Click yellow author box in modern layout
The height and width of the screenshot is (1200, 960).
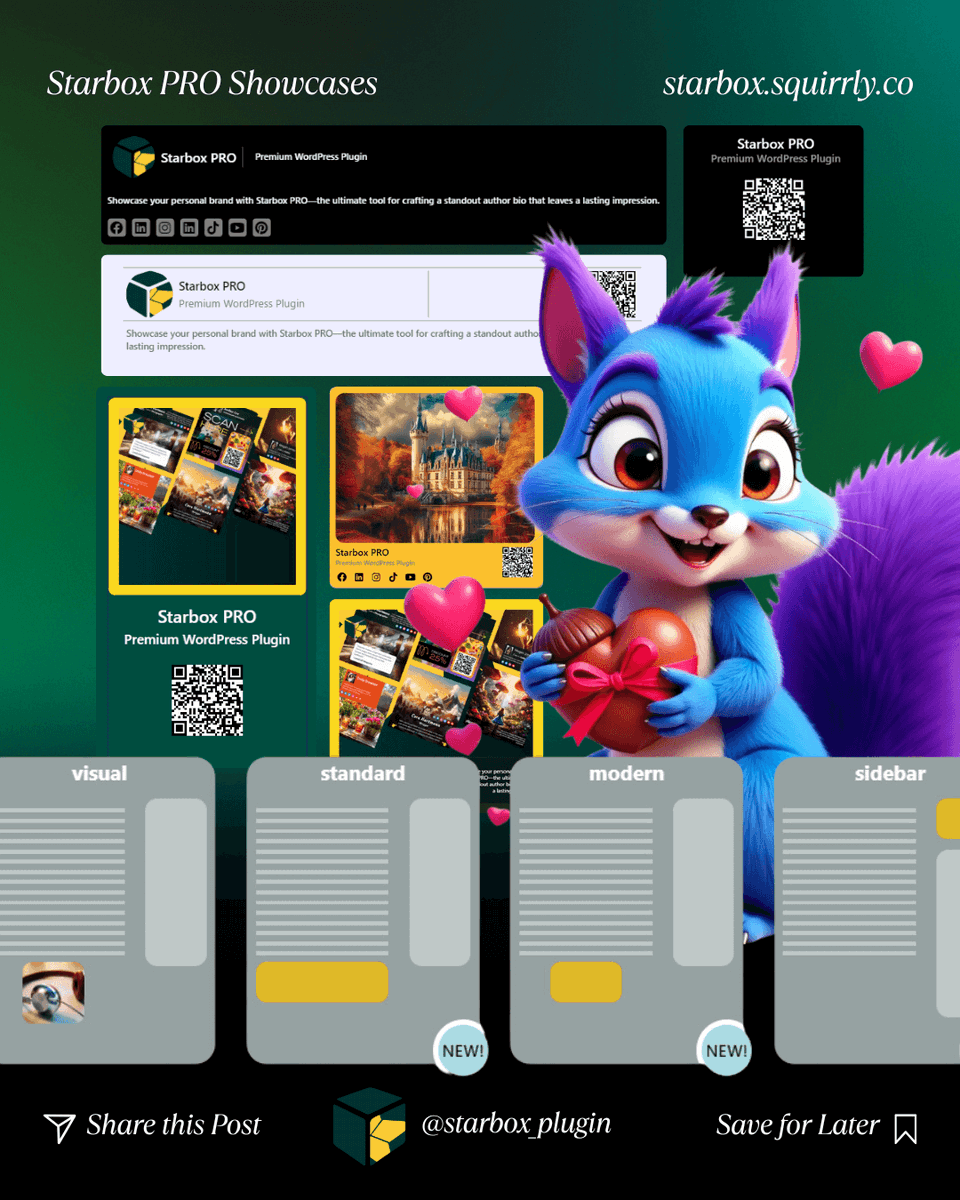pos(586,982)
